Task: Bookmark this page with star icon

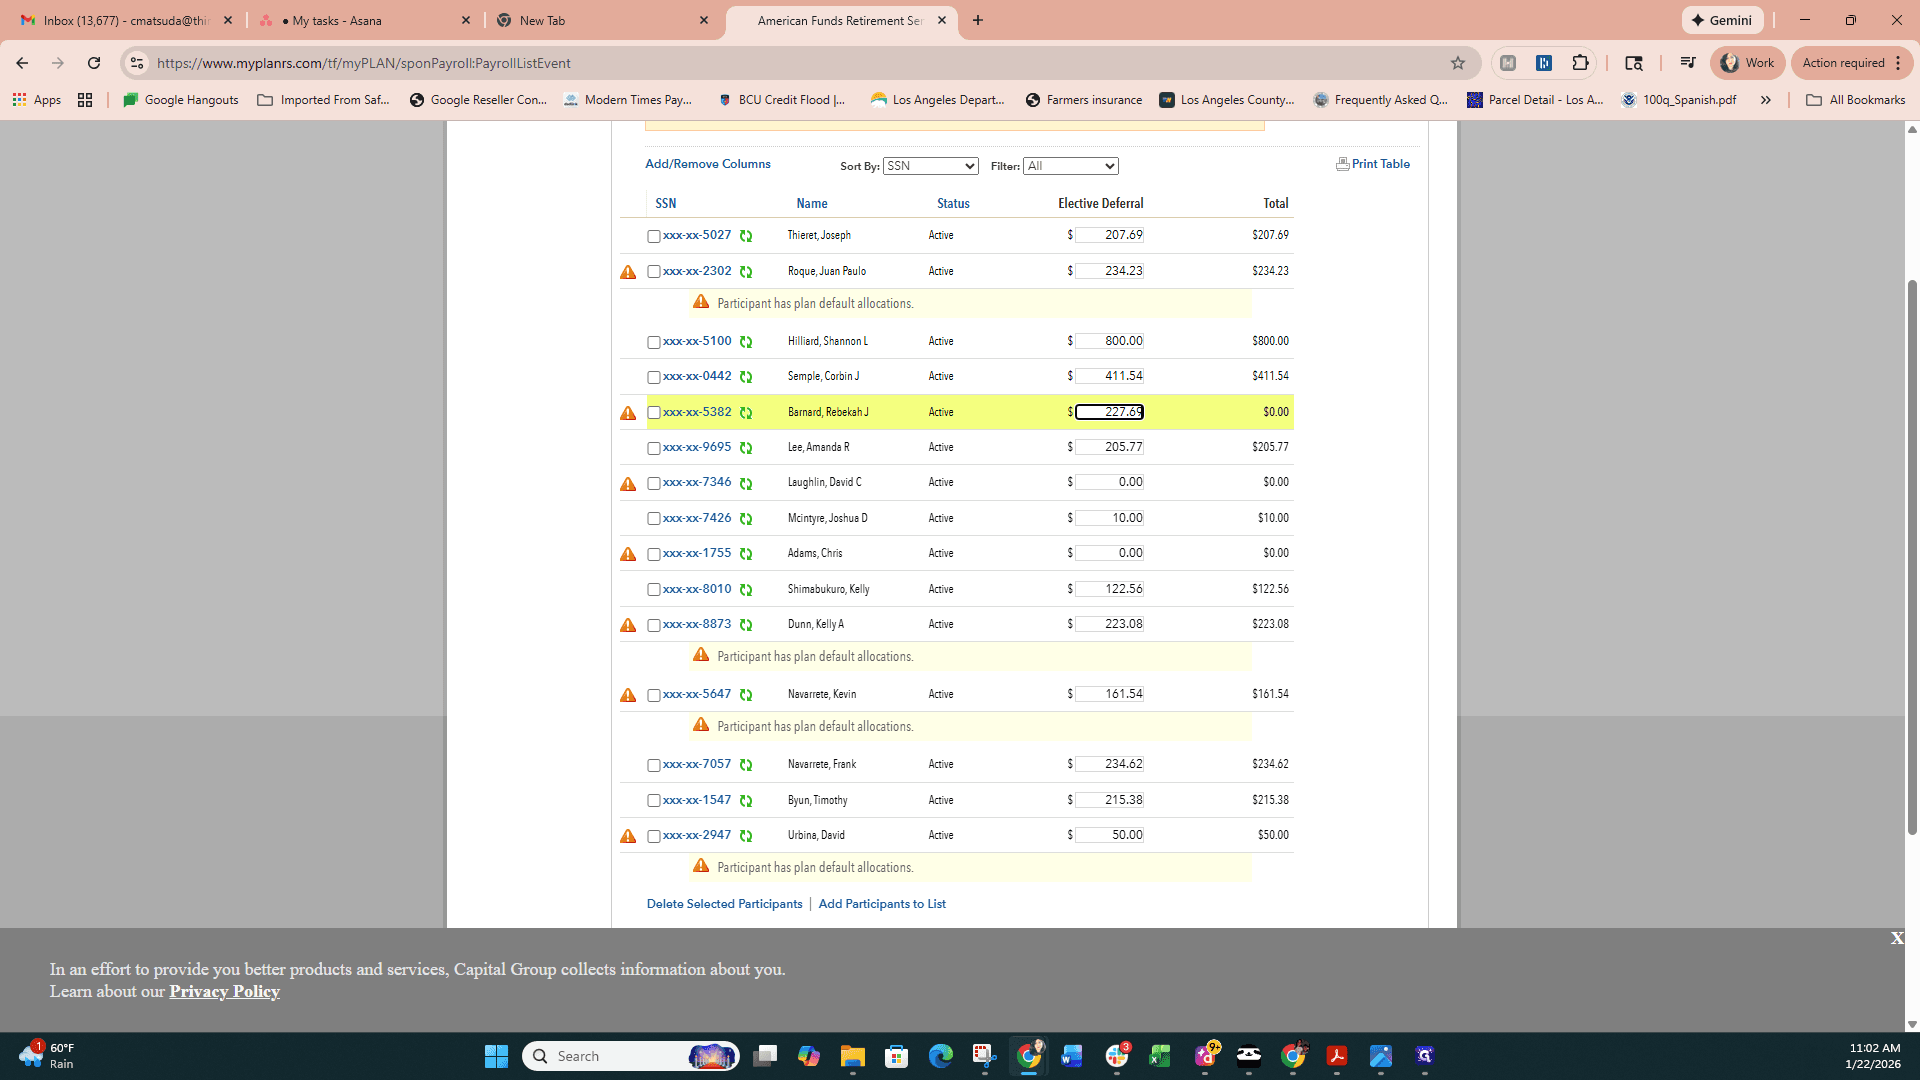Action: [1458, 63]
